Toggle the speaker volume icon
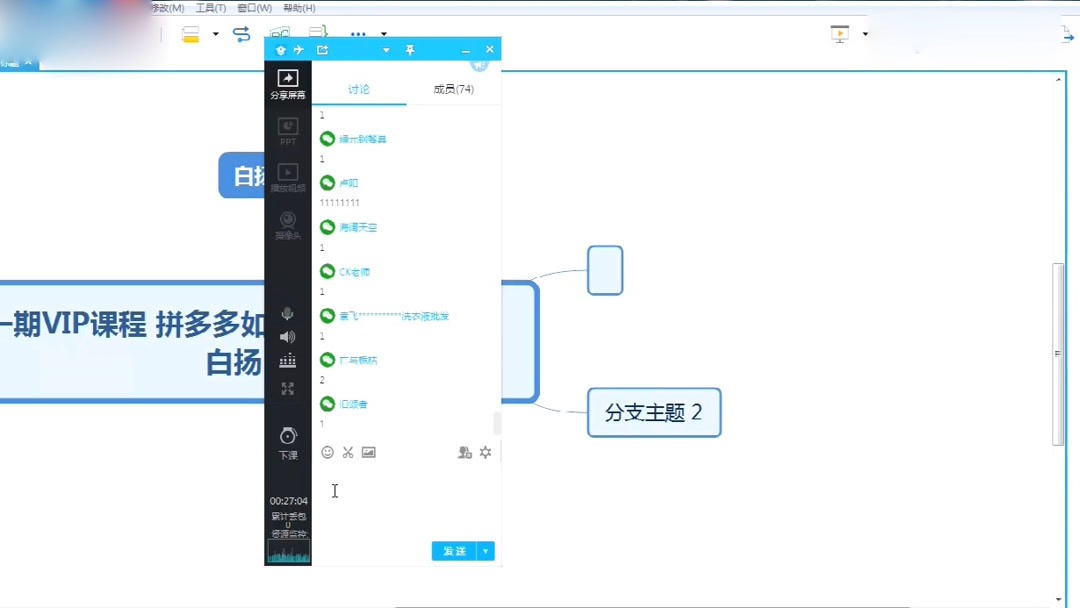Image resolution: width=1080 pixels, height=608 pixels. pos(287,335)
